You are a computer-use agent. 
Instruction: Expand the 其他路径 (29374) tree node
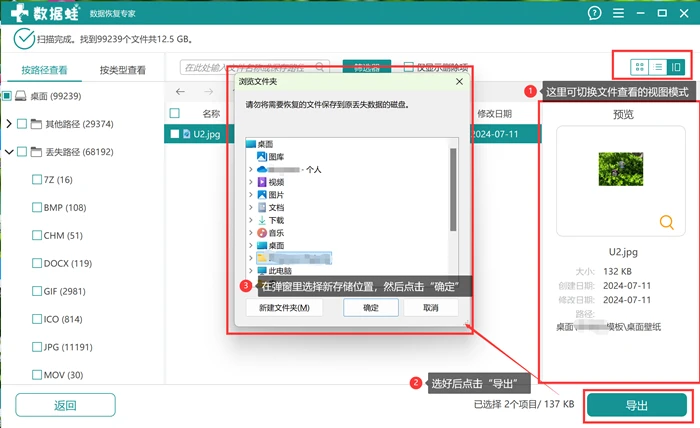8,124
